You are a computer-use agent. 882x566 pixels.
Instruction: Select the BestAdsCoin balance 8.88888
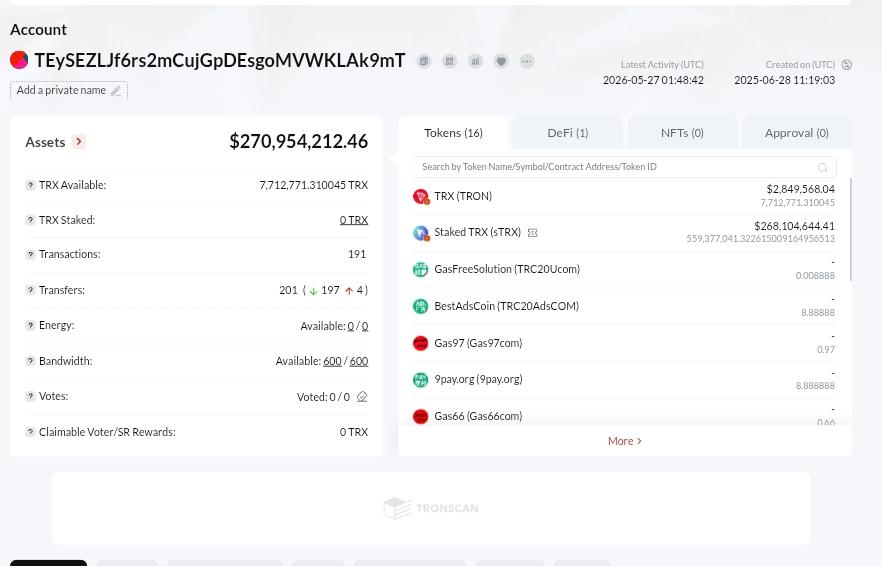pos(818,313)
